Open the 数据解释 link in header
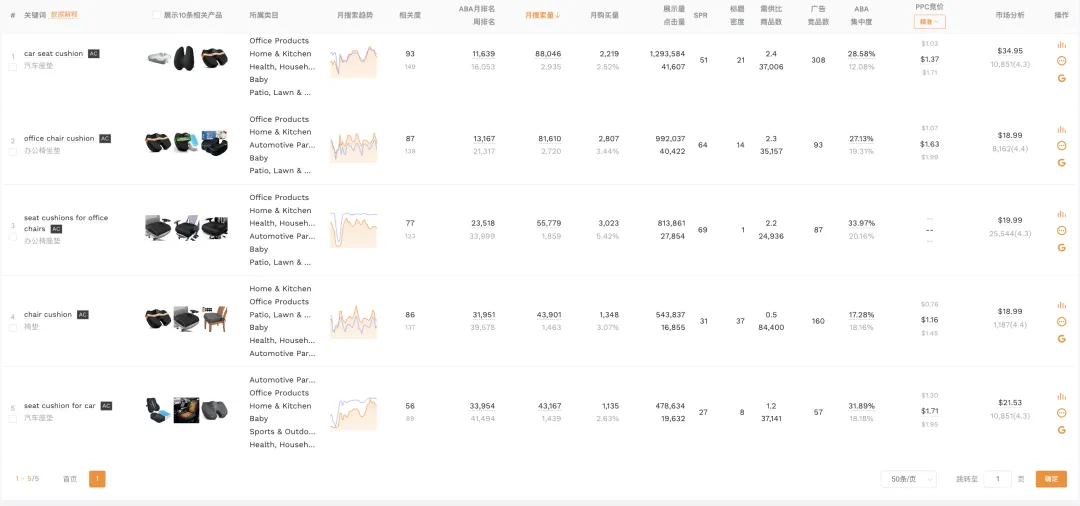Screen dimensions: 1080x506 click(x=64, y=15)
